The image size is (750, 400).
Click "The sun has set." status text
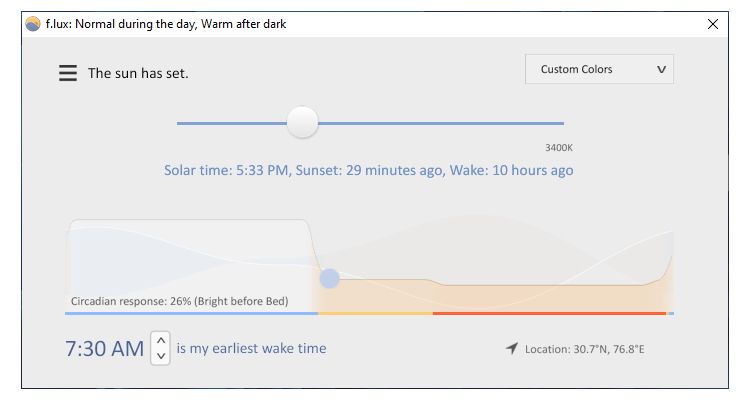(x=138, y=73)
